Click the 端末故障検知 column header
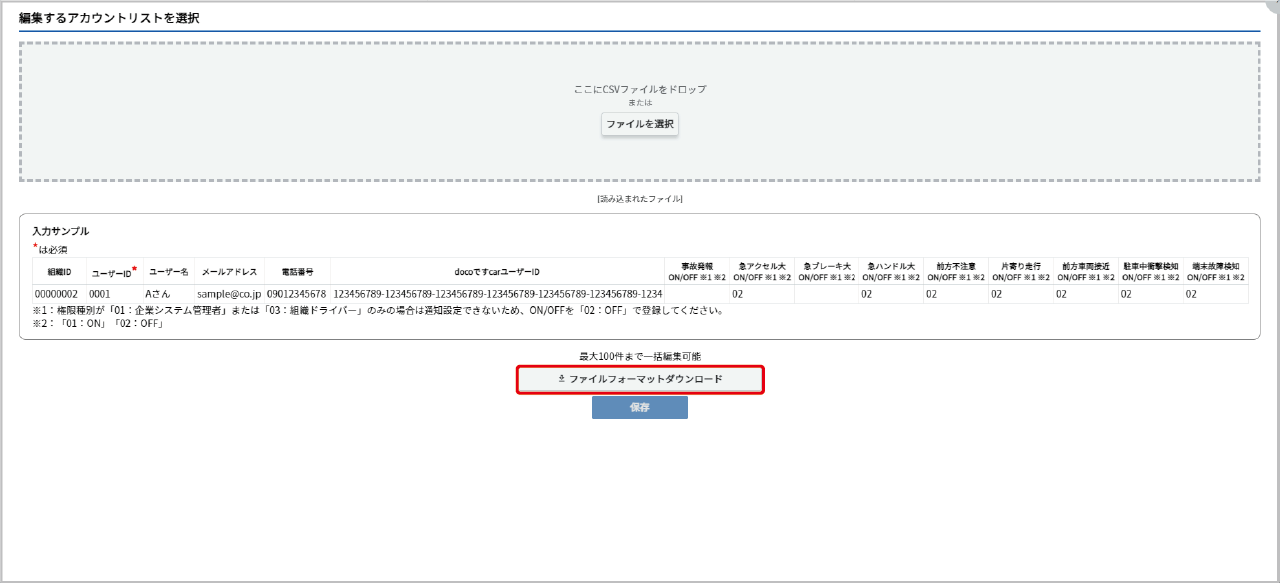 point(1216,272)
